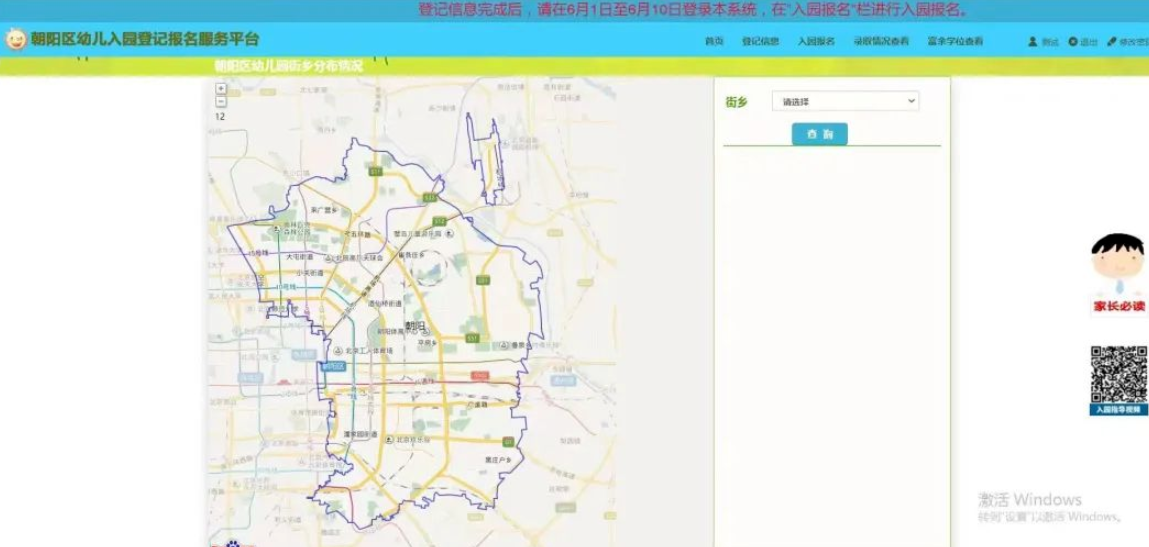This screenshot has height=547, width=1149.
Task: Click the Baidu map logo at bottom-left
Action: [232, 543]
